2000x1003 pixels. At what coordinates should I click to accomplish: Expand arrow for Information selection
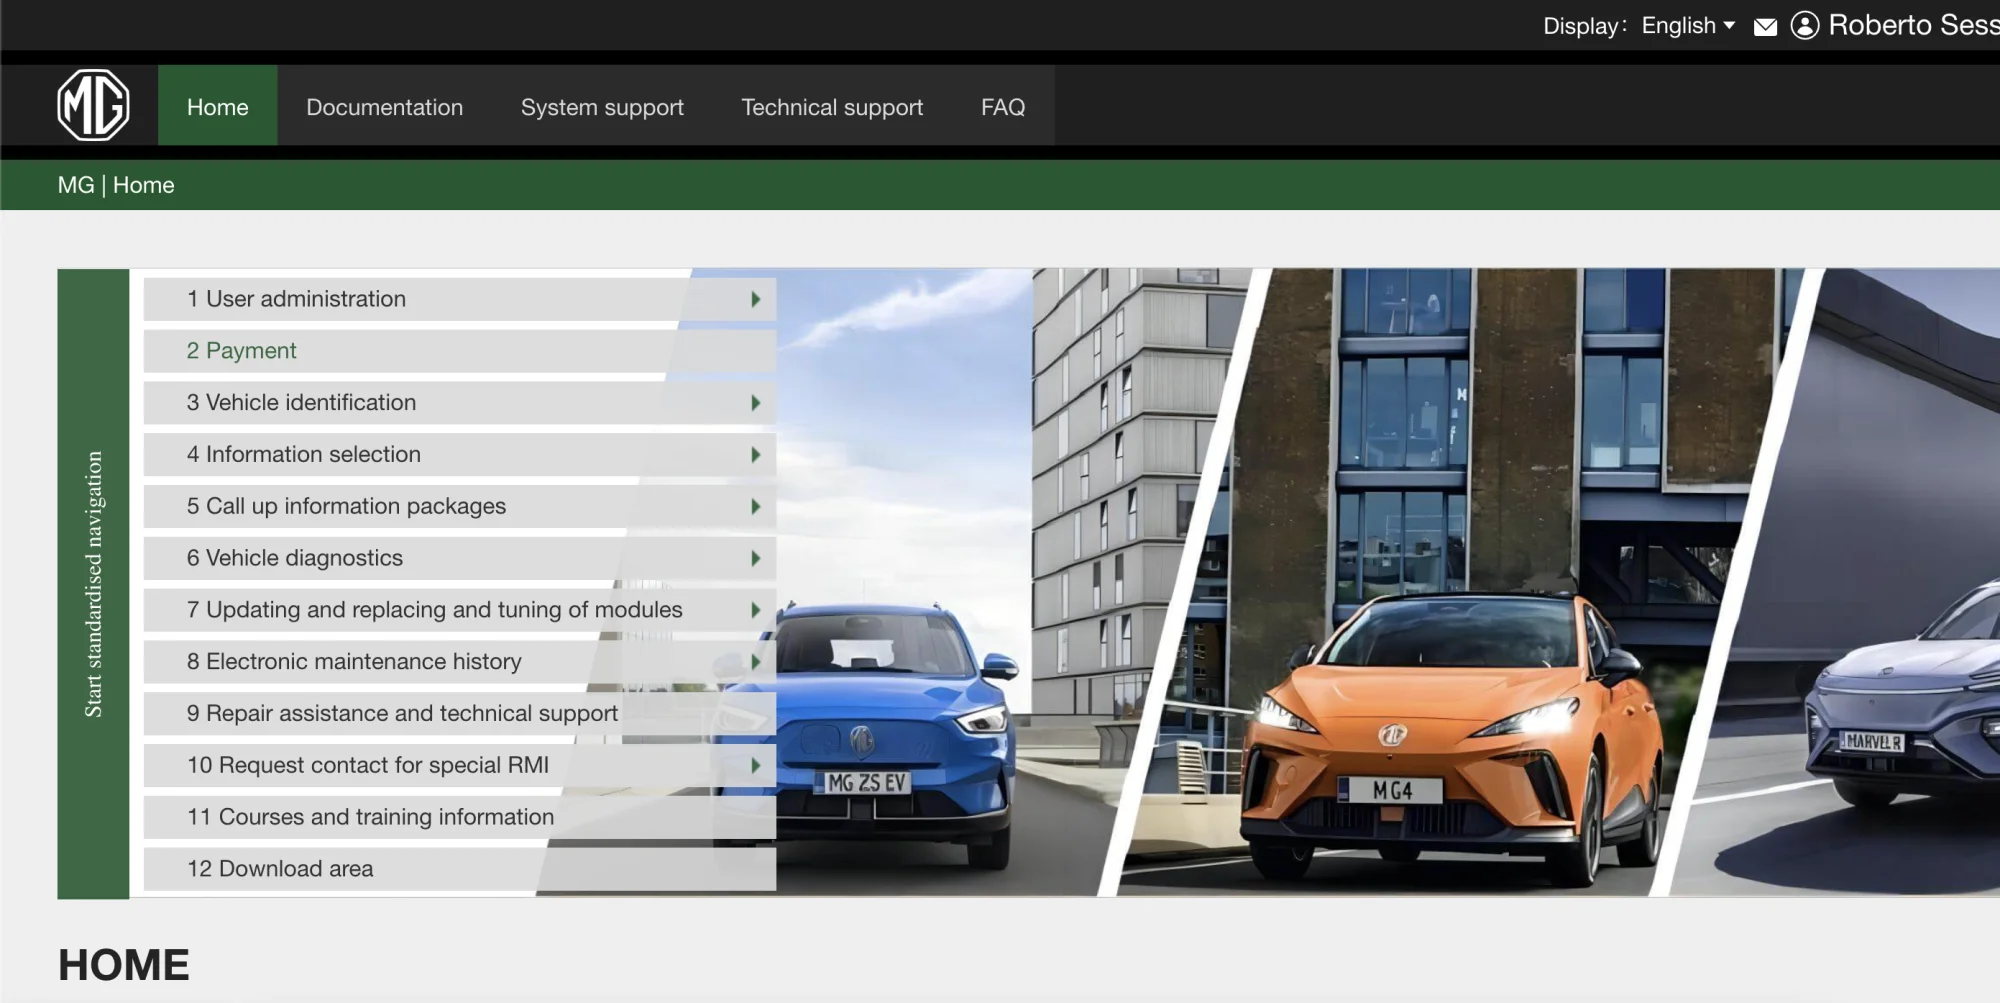pyautogui.click(x=756, y=455)
